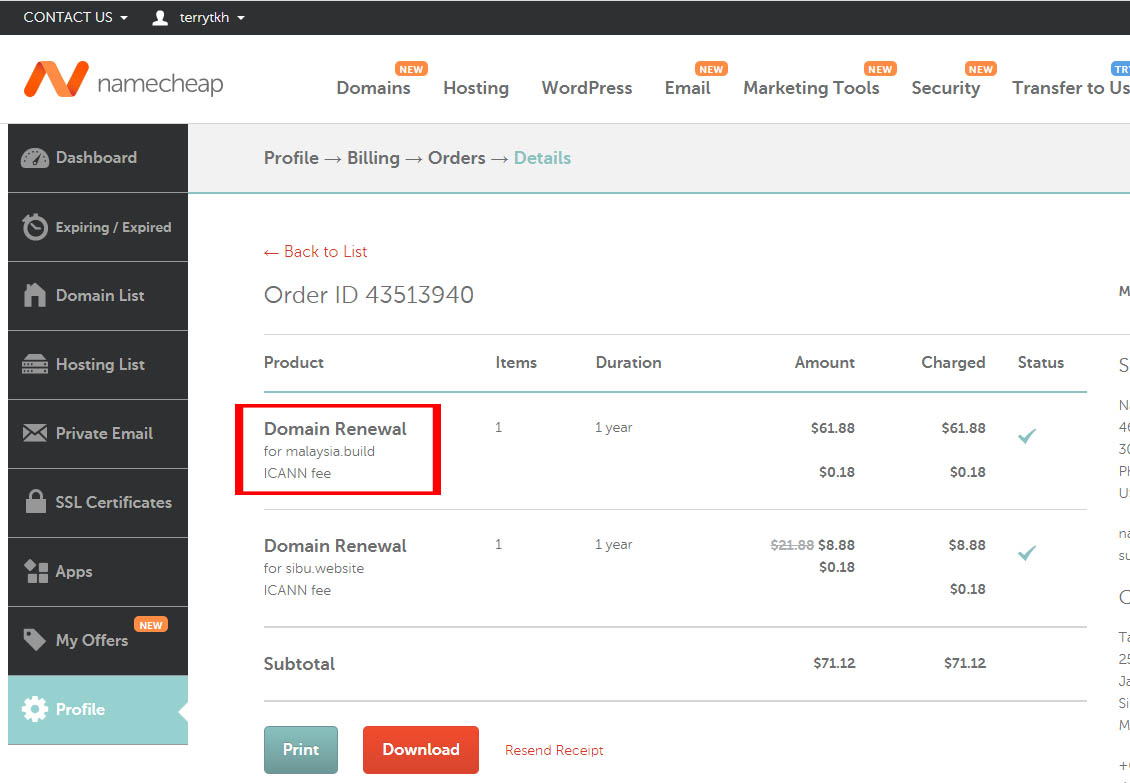Image resolution: width=1130 pixels, height=783 pixels.
Task: Click the Private Email envelope icon
Action: click(35, 433)
